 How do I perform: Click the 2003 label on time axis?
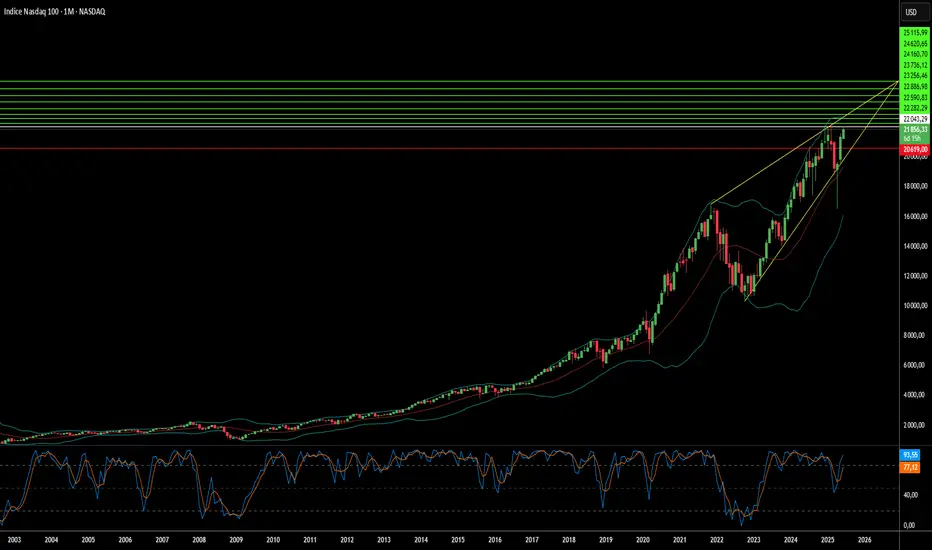[x=14, y=540]
